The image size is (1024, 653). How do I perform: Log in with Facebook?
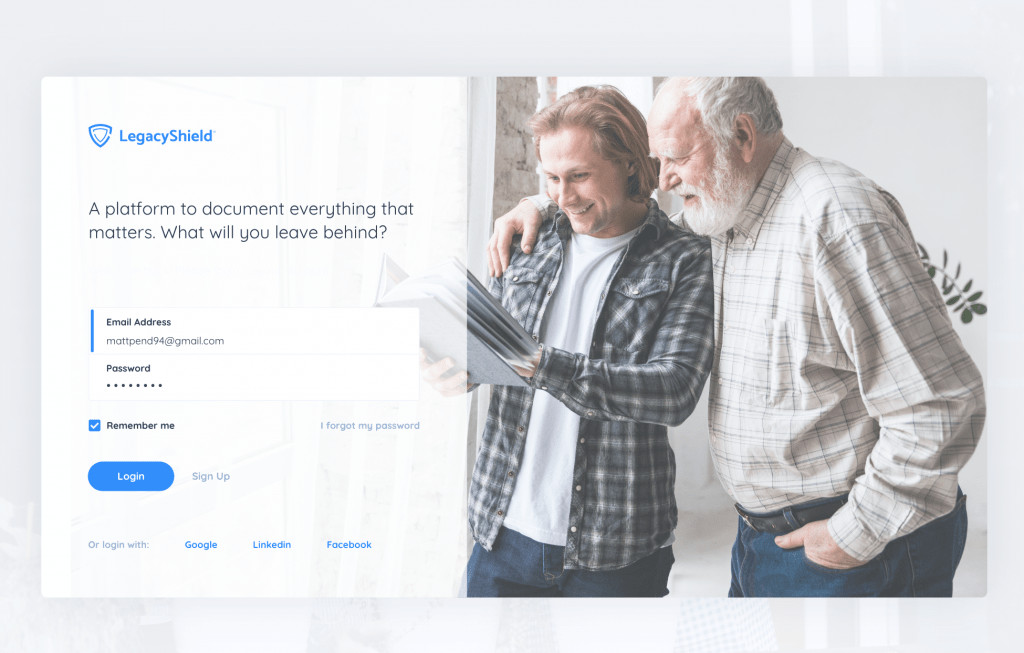[349, 545]
